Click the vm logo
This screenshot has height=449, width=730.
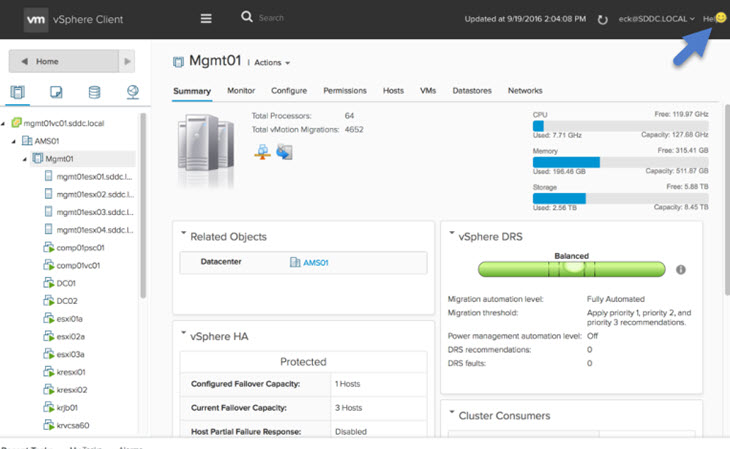[x=36, y=20]
